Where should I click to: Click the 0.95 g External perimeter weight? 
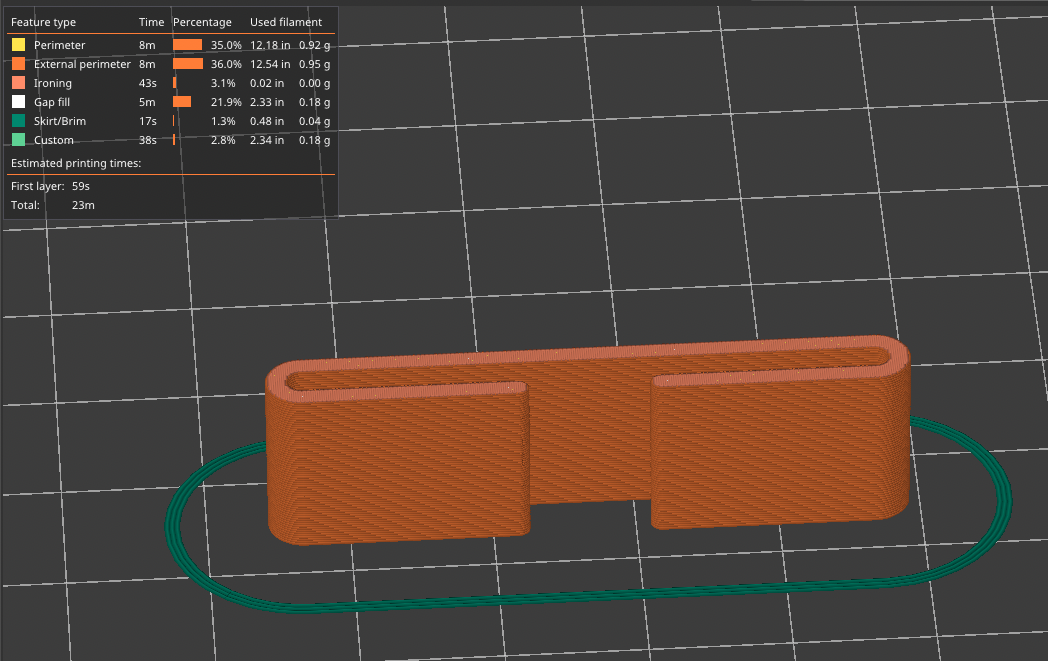tap(315, 64)
